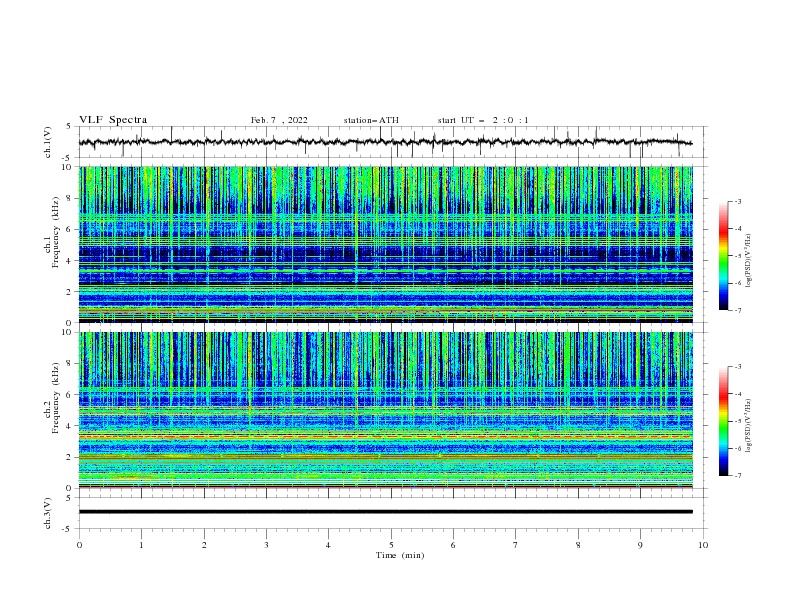Click the "ch.2 Frequency (kHz)" axis label
The width and height of the screenshot is (792, 612).
[x=52, y=398]
